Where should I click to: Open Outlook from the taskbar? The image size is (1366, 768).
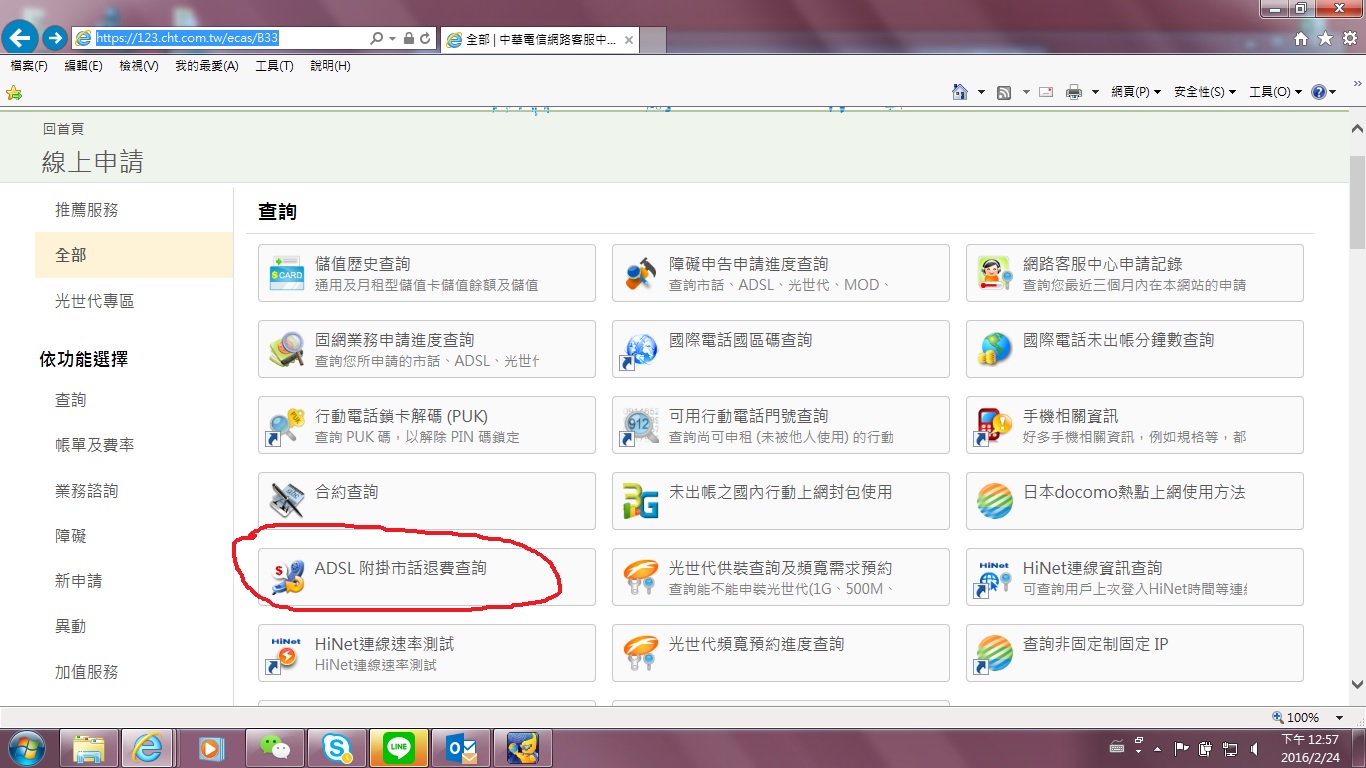pos(463,748)
